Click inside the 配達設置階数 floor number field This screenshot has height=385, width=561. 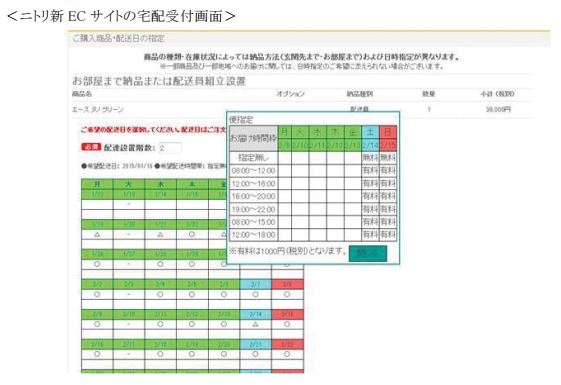(170, 148)
